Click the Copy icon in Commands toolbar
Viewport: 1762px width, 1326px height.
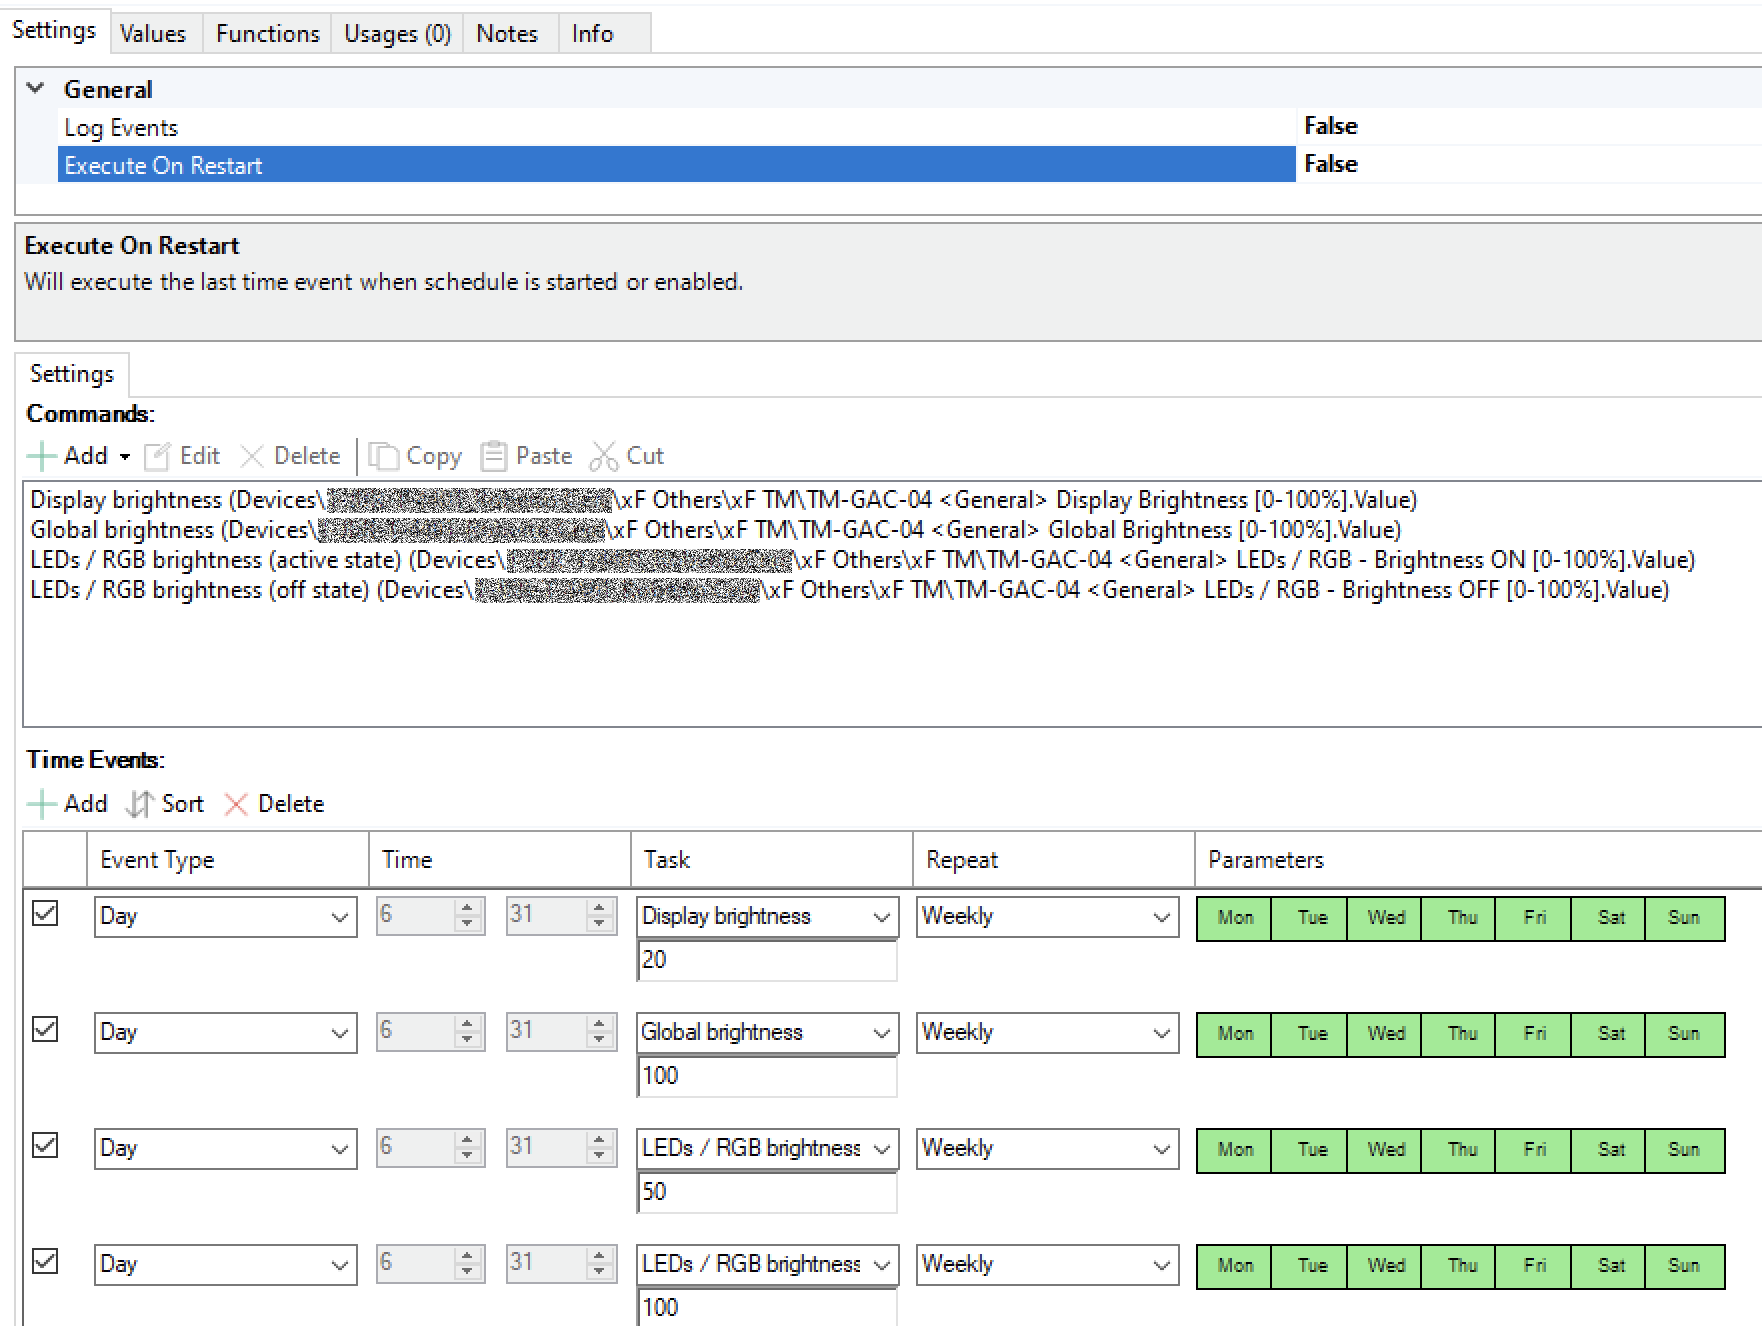[383, 457]
